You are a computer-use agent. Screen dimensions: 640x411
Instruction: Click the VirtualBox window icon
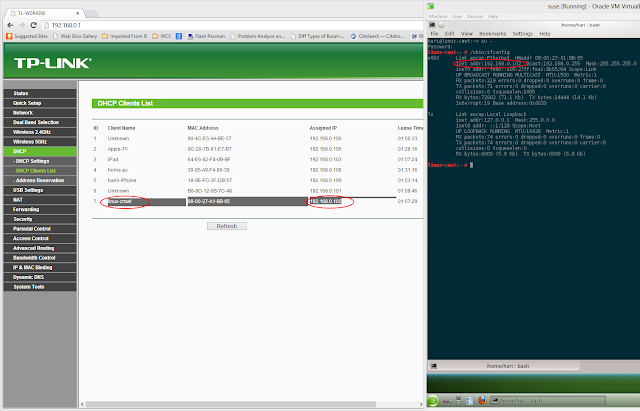click(x=431, y=6)
